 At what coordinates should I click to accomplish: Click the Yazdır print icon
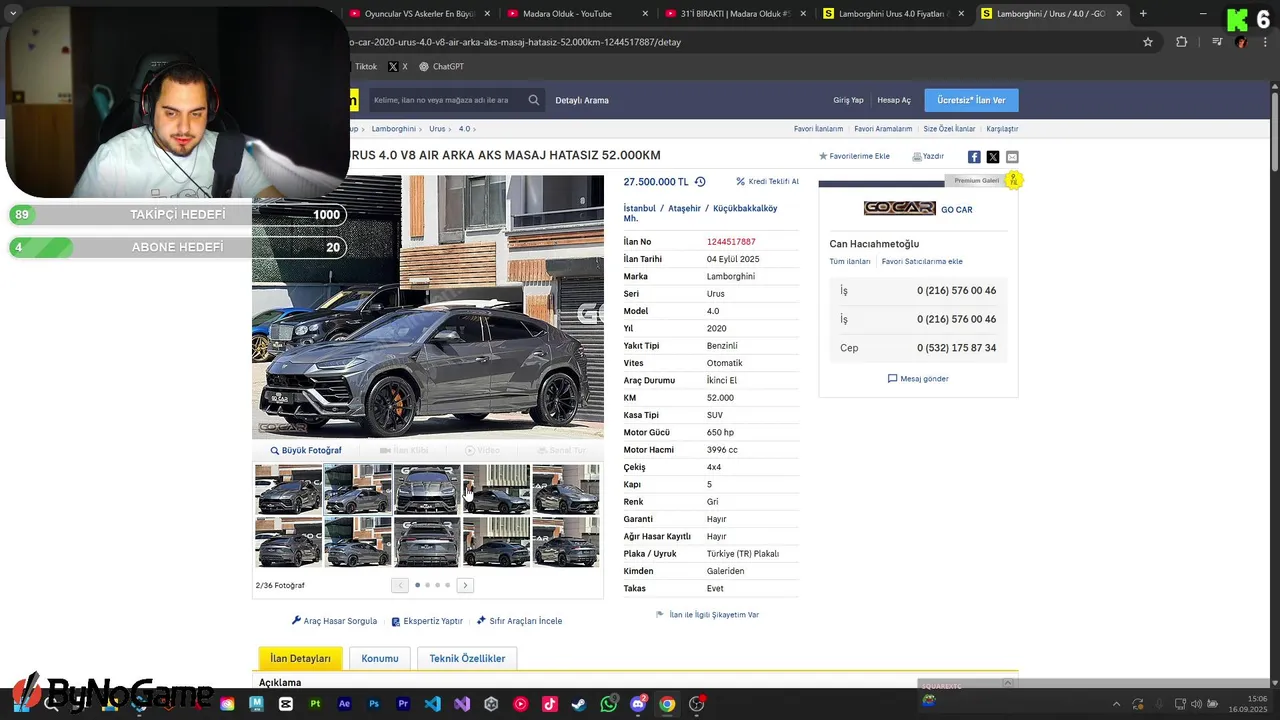click(x=928, y=156)
